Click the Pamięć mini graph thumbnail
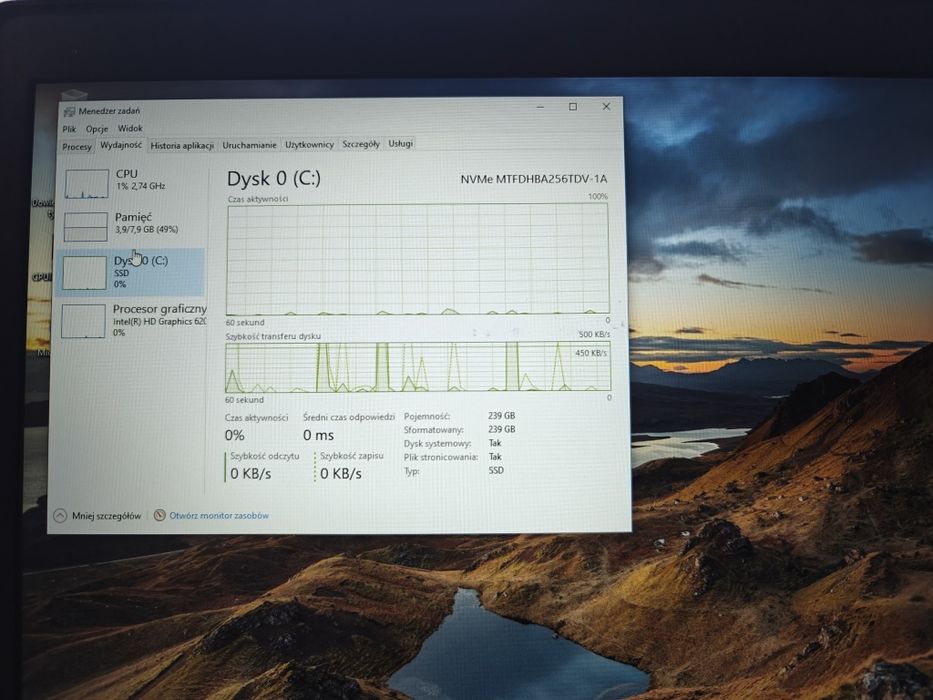 [x=86, y=227]
